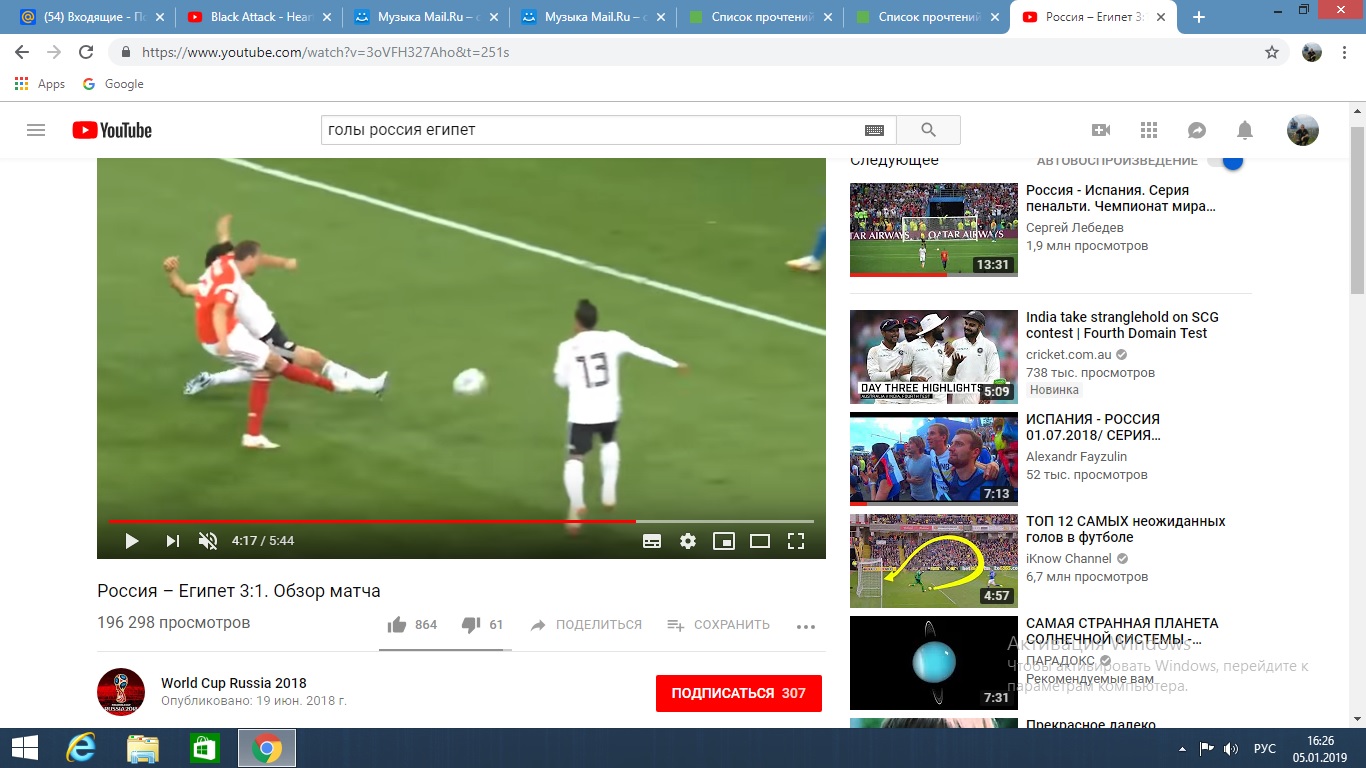
Task: Open World Cup Russia 2018 channel name
Action: 234,684
